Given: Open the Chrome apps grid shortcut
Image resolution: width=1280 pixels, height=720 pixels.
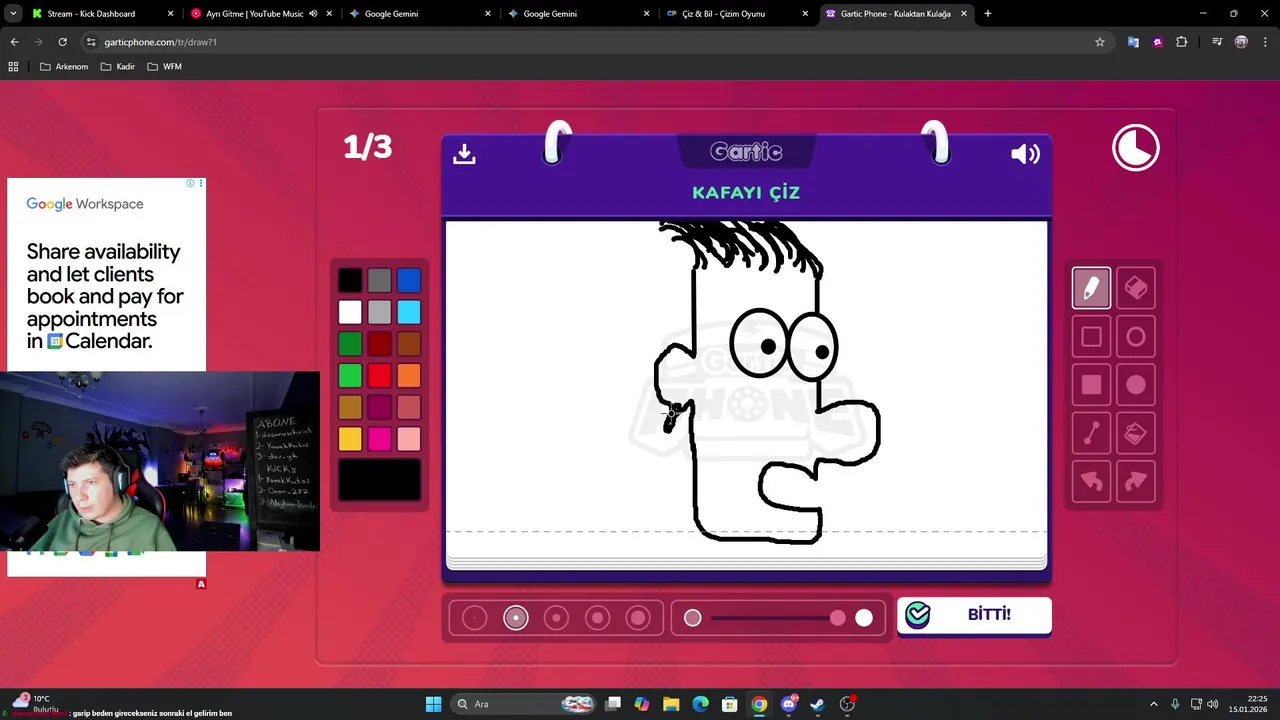Looking at the screenshot, I should (x=13, y=66).
